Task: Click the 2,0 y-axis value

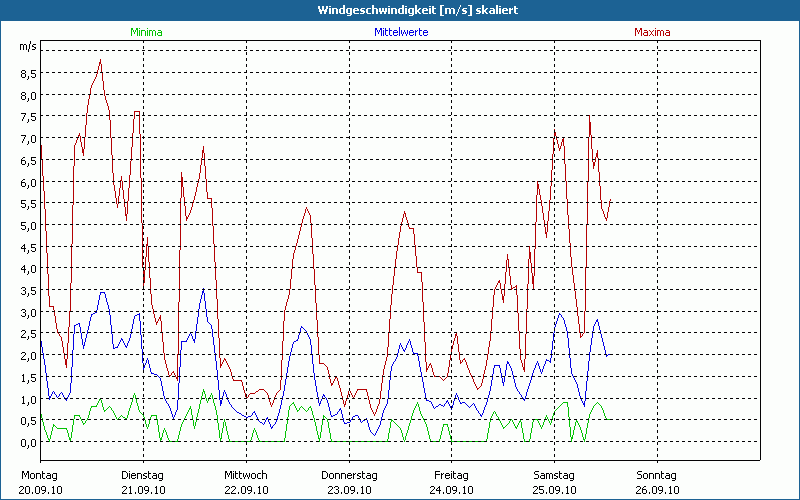Action: 29,356
